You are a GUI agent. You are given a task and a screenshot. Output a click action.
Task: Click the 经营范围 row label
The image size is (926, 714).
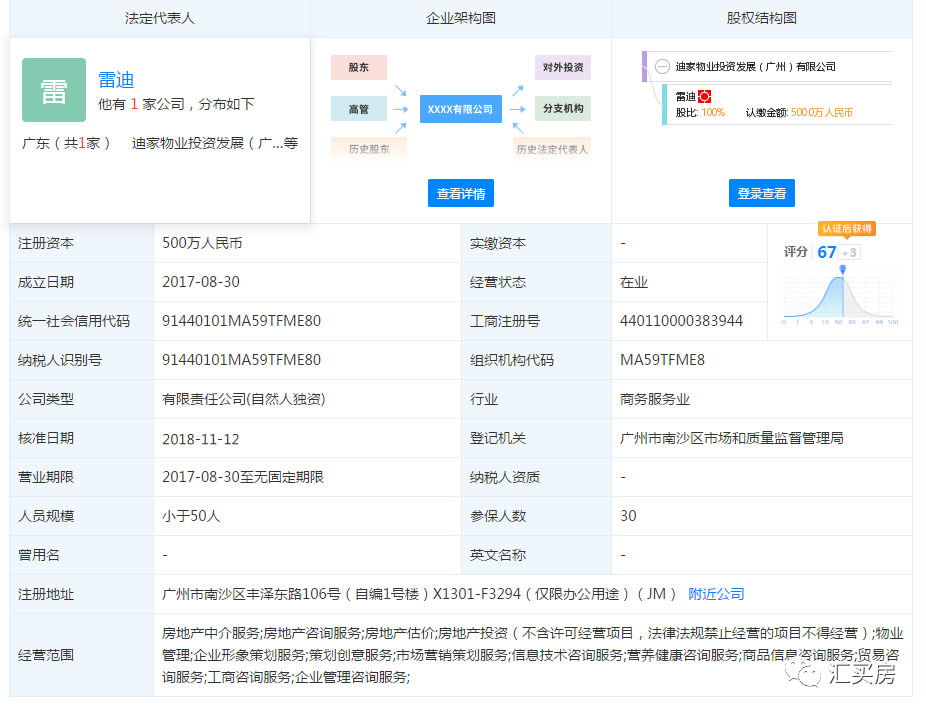click(45, 655)
